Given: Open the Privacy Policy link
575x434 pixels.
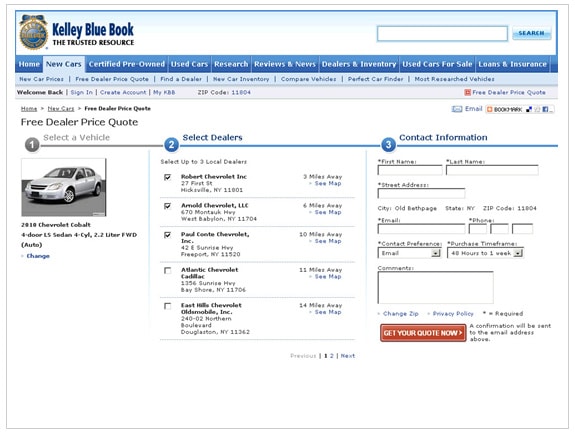Looking at the screenshot, I should (453, 314).
